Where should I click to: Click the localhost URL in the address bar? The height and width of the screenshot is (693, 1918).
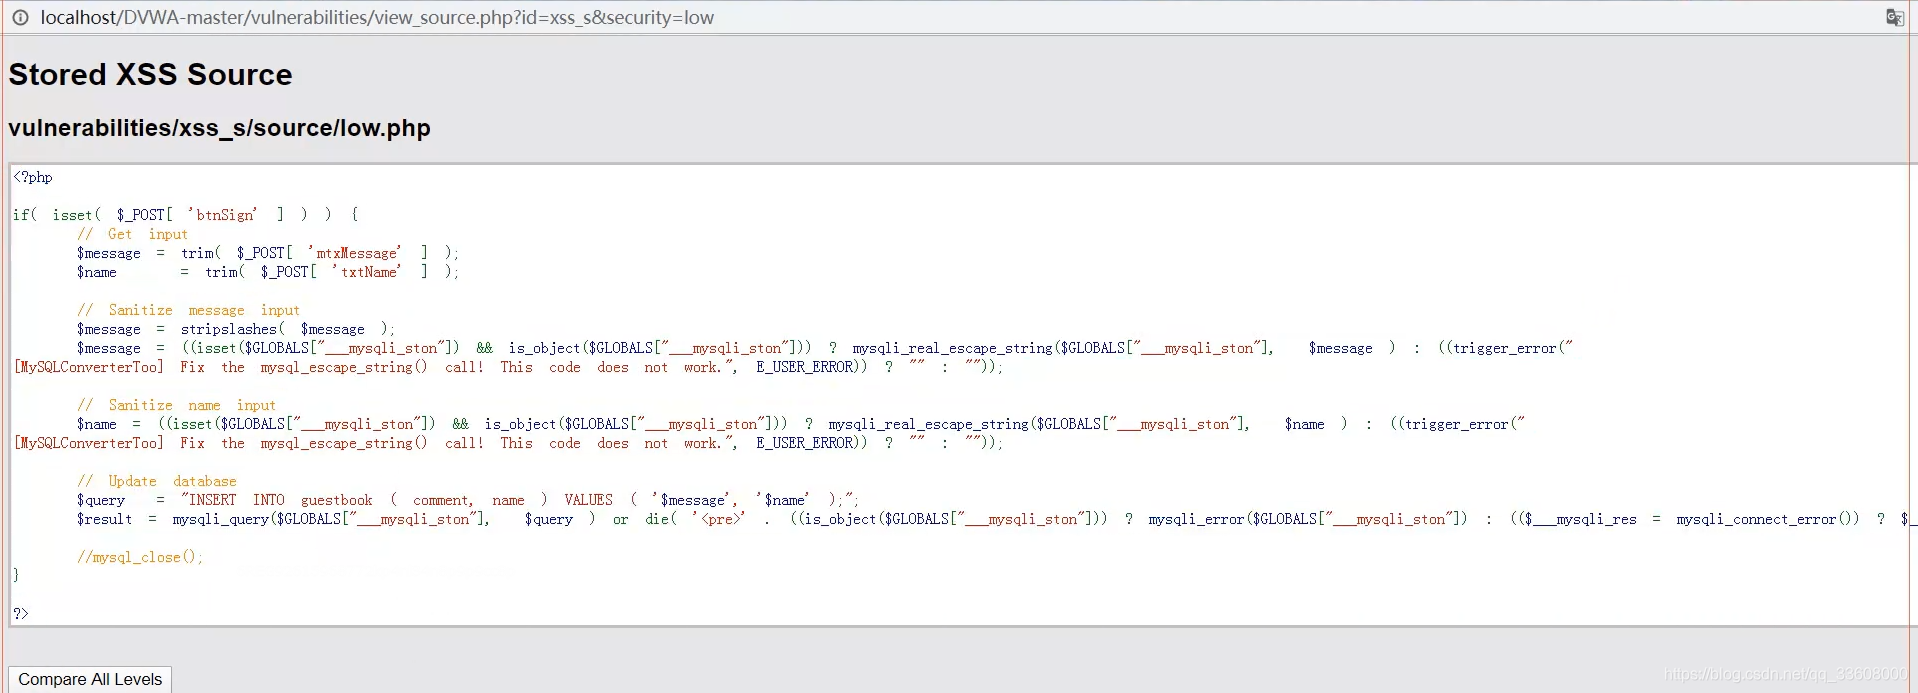pos(377,17)
